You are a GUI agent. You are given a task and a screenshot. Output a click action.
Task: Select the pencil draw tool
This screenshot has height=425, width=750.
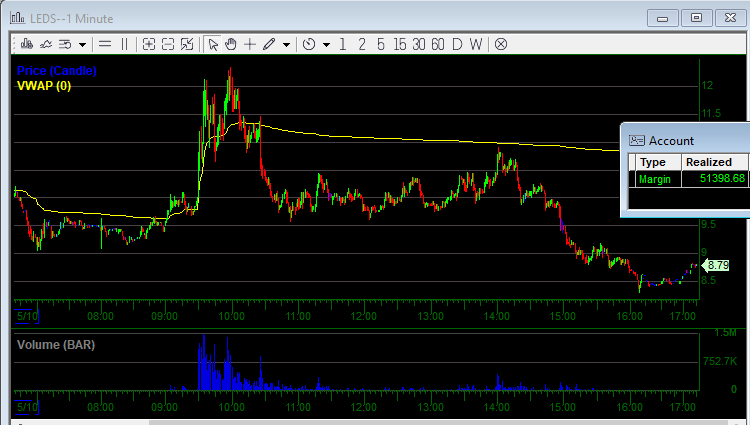coord(269,44)
